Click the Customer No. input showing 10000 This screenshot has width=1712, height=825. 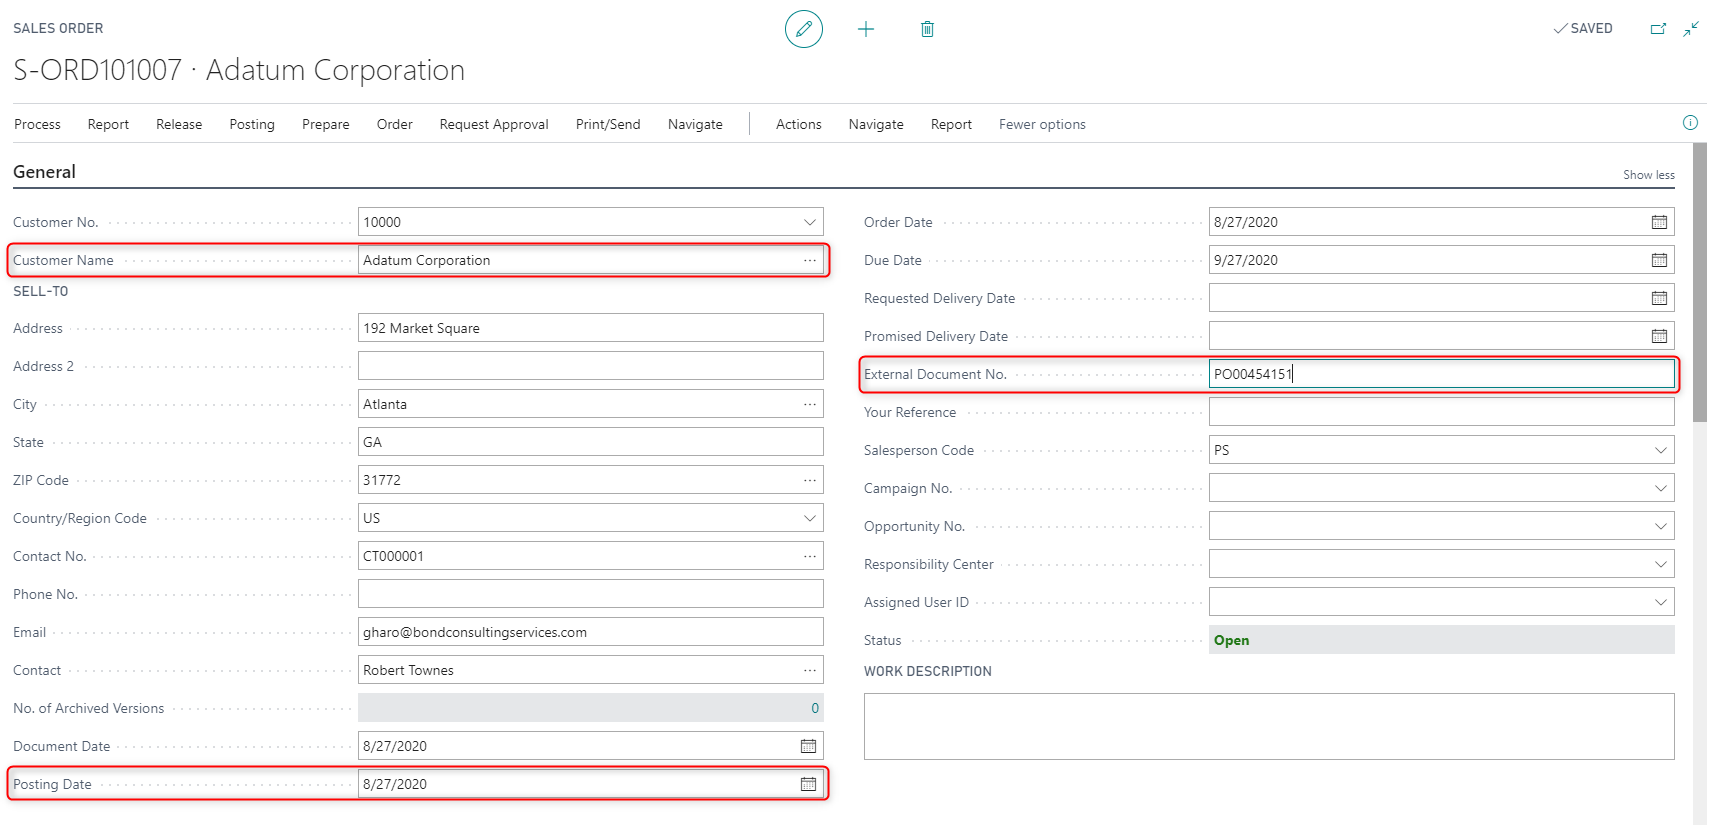tap(590, 222)
